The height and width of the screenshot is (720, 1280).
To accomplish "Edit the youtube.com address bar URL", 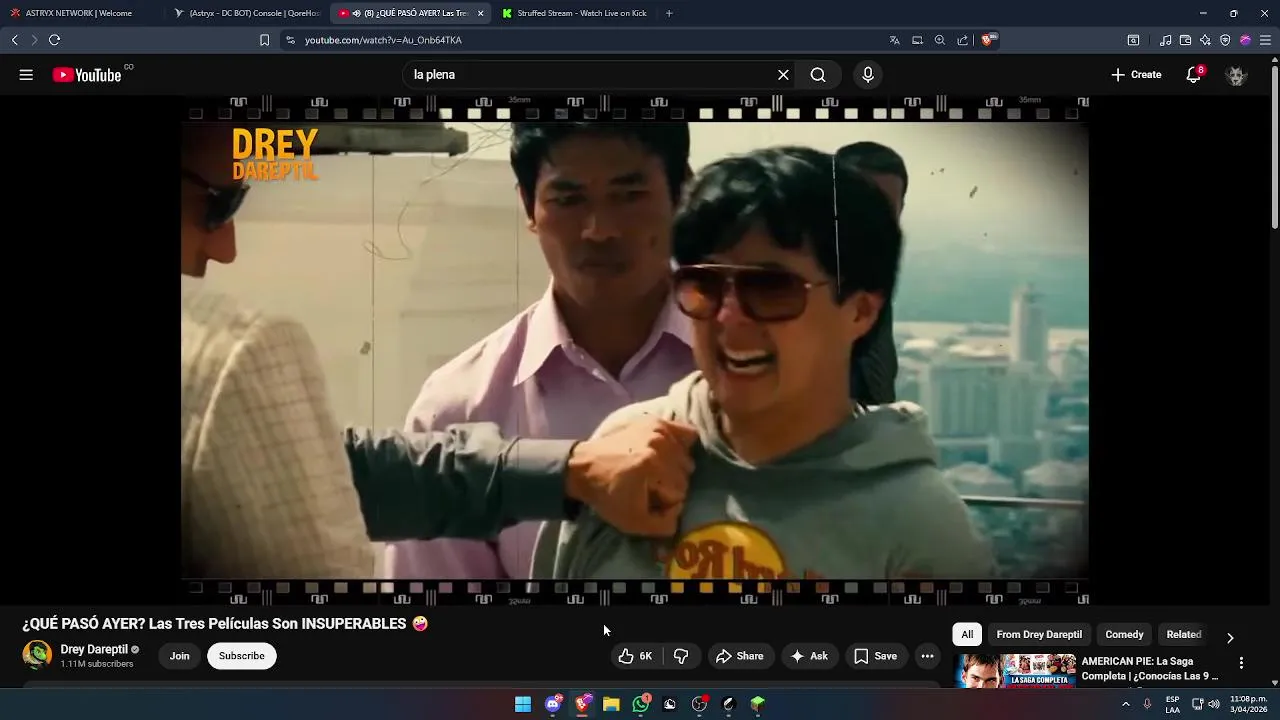I will 383,40.
